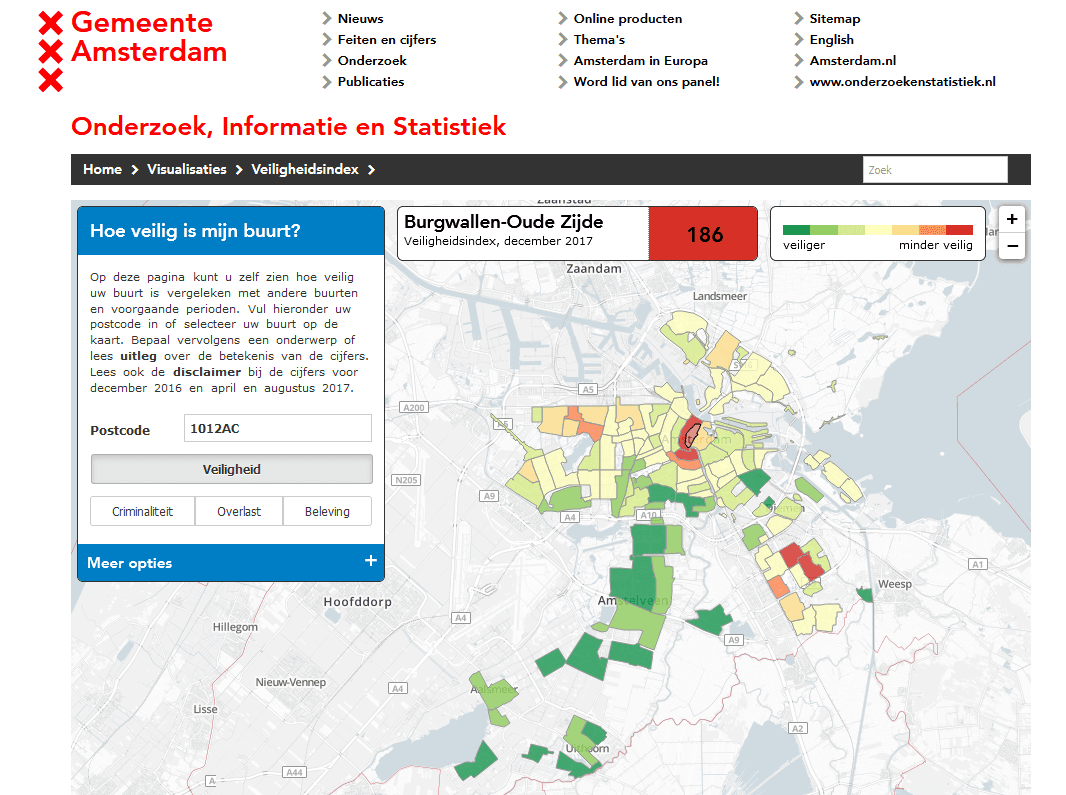Click the Gemeente Amsterdam logo

pyautogui.click(x=133, y=51)
